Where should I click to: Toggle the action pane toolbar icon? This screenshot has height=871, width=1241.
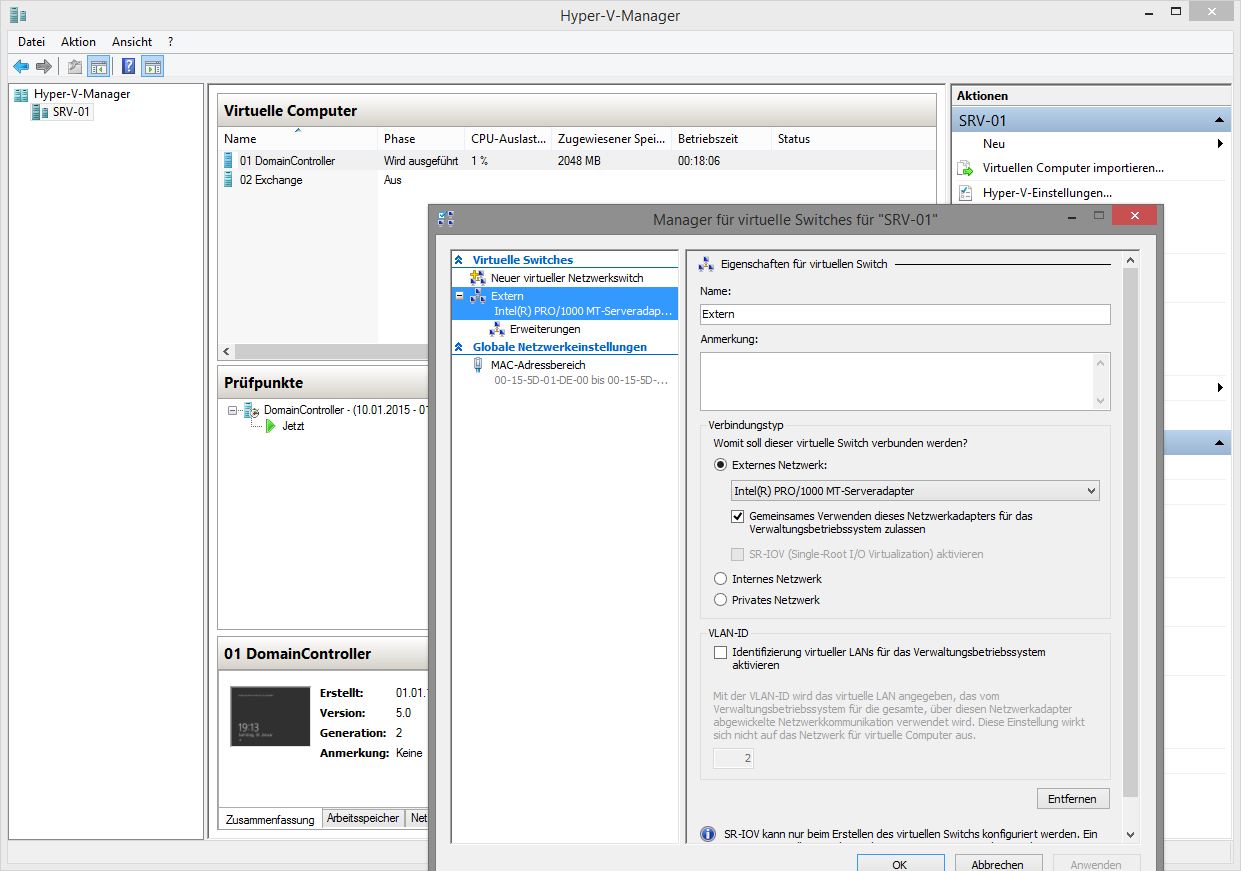(x=152, y=67)
